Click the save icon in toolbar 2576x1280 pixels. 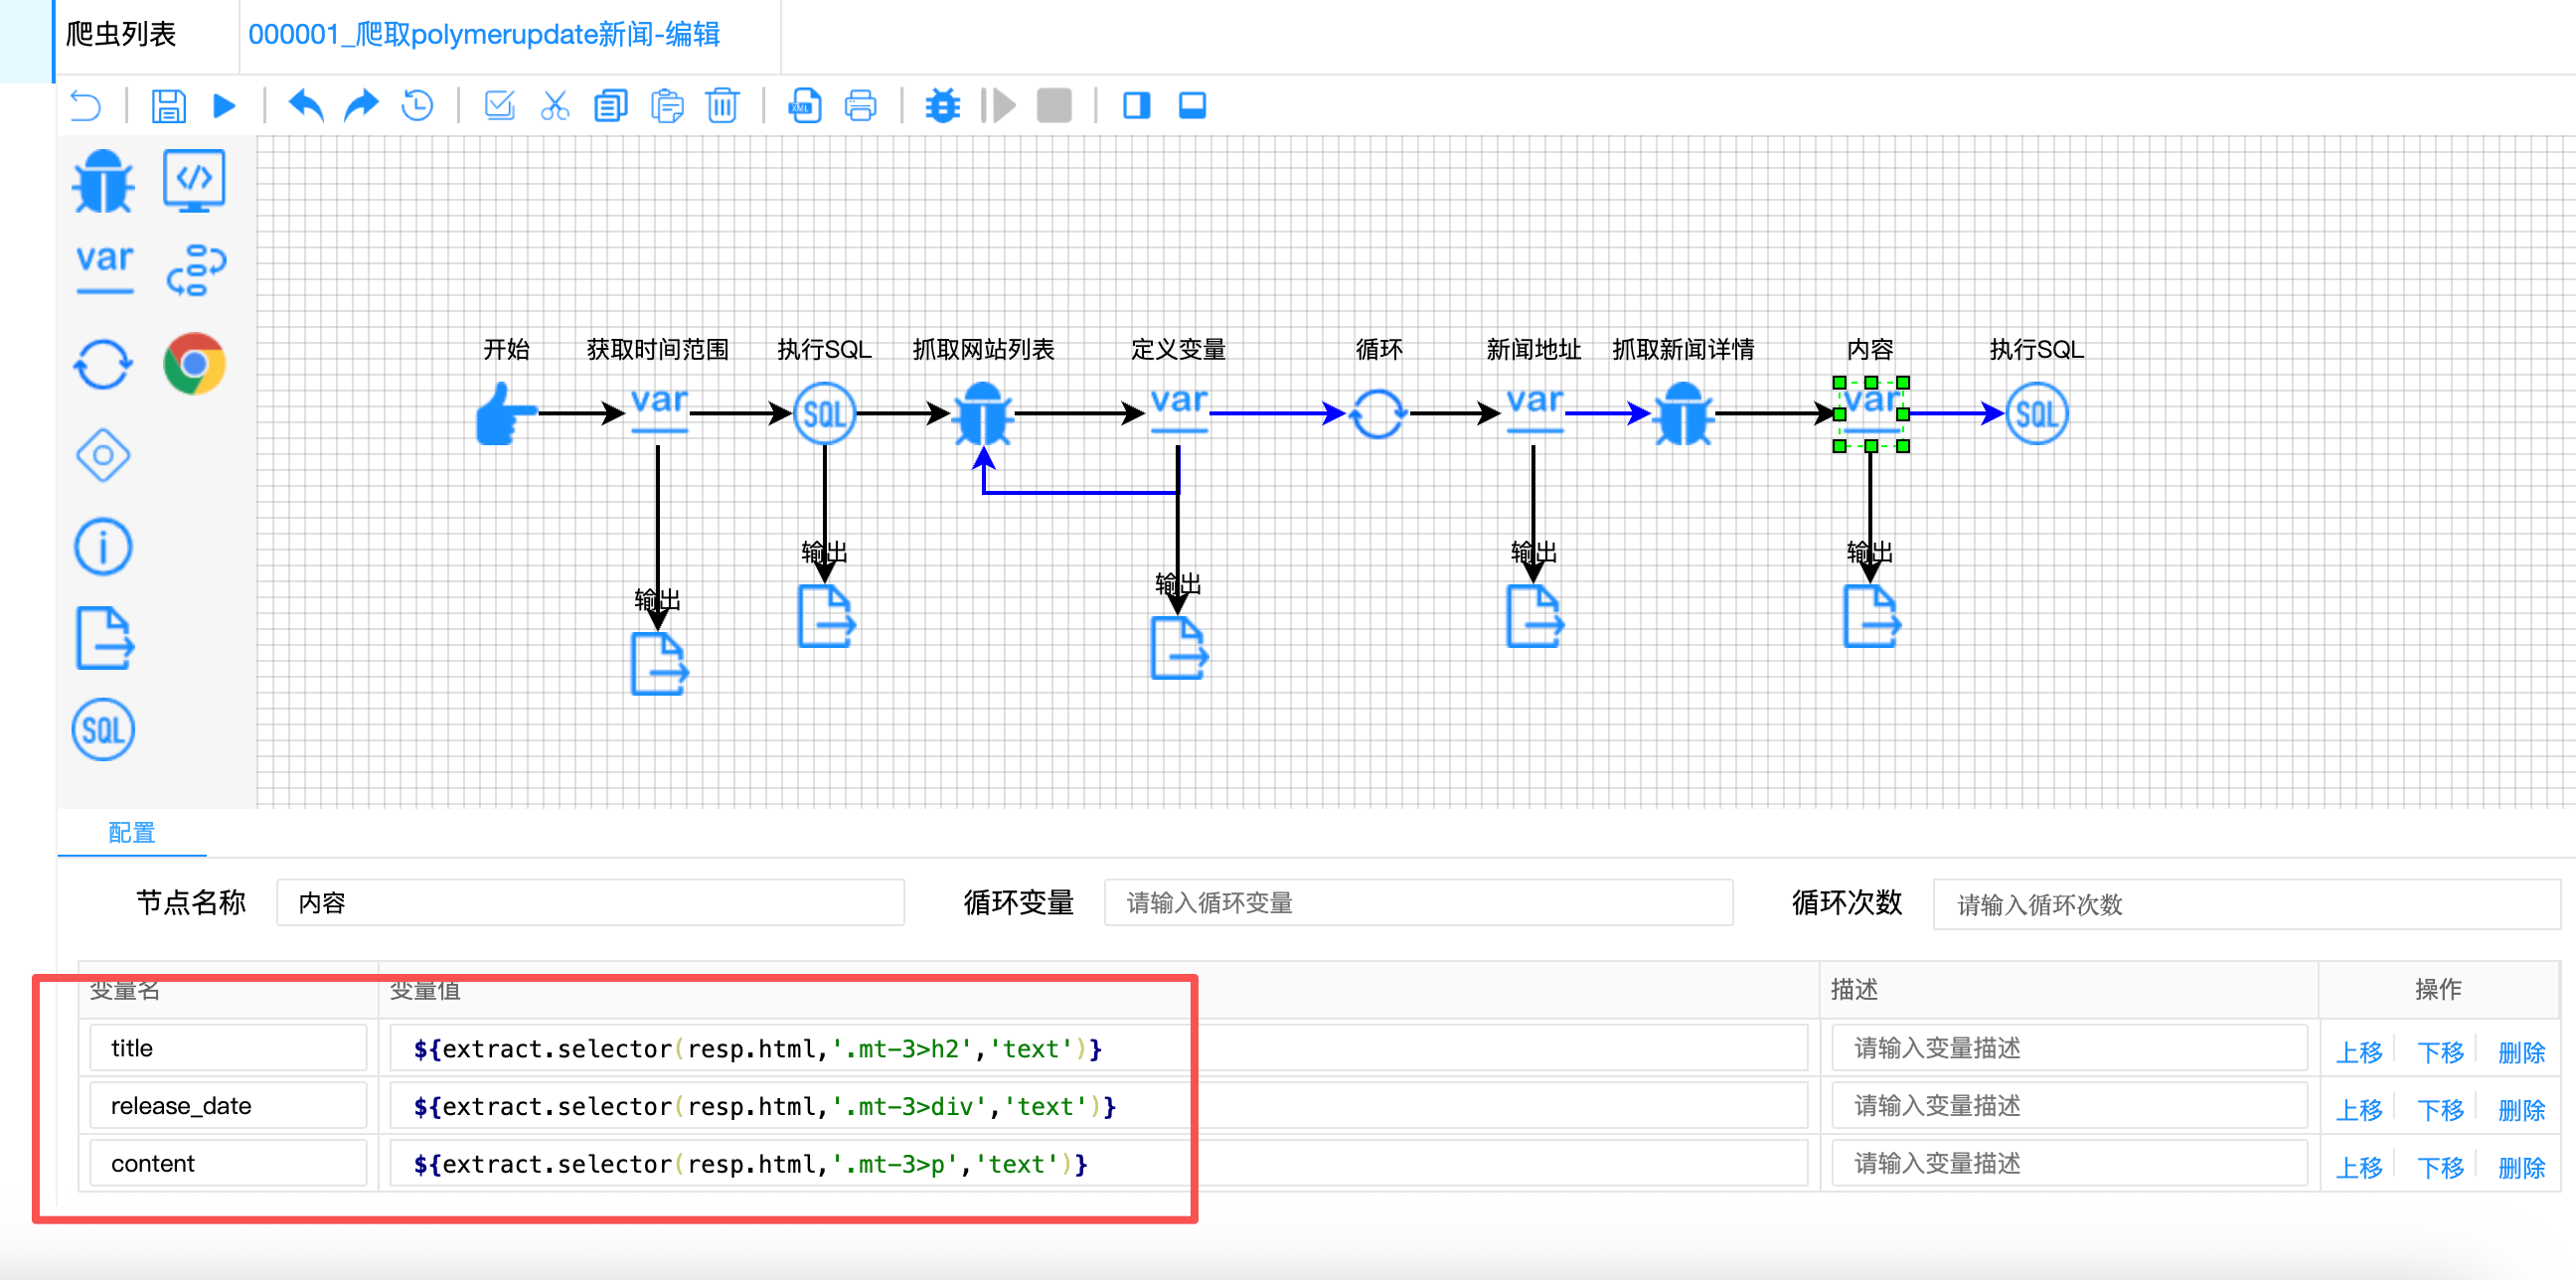(x=168, y=105)
